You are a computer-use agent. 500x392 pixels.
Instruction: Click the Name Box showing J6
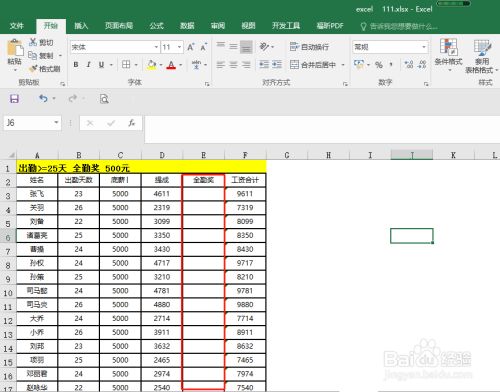[x=28, y=123]
